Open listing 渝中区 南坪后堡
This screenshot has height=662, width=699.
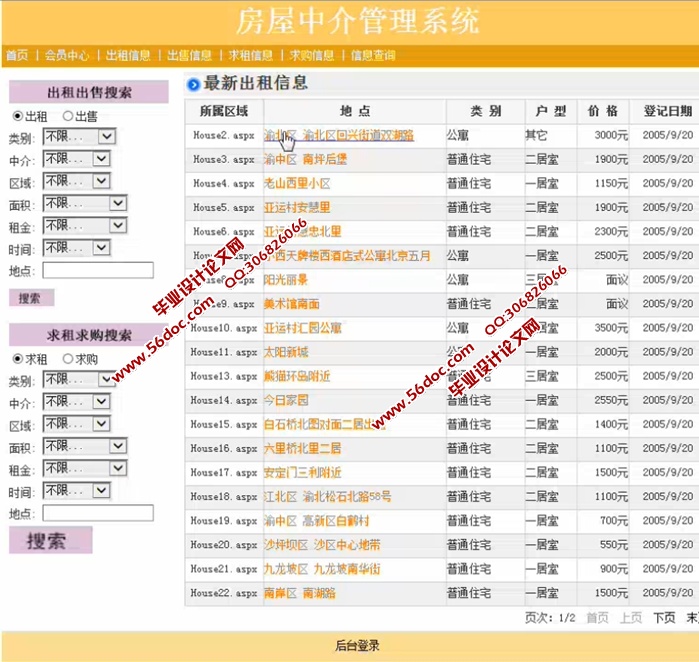coord(305,159)
